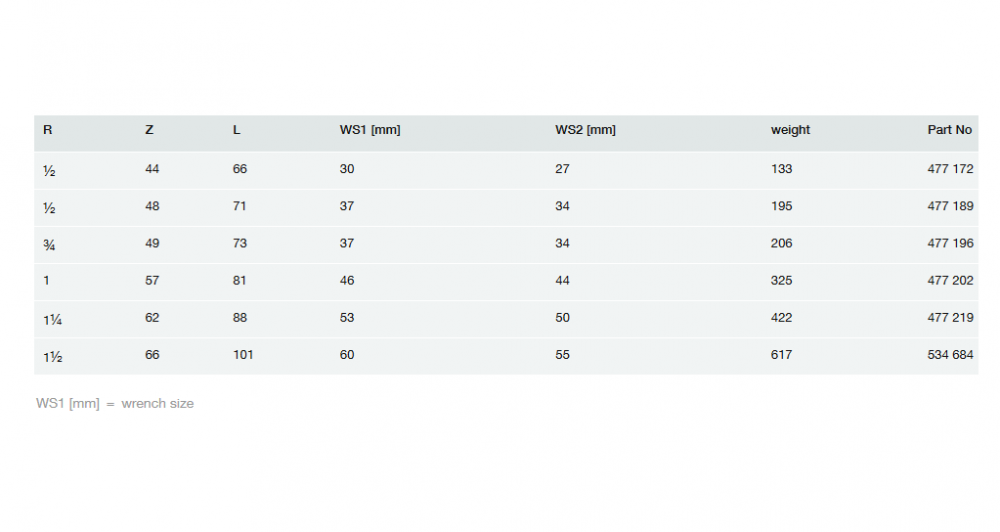Select part number 477 219
1000x532 pixels.
950,318
